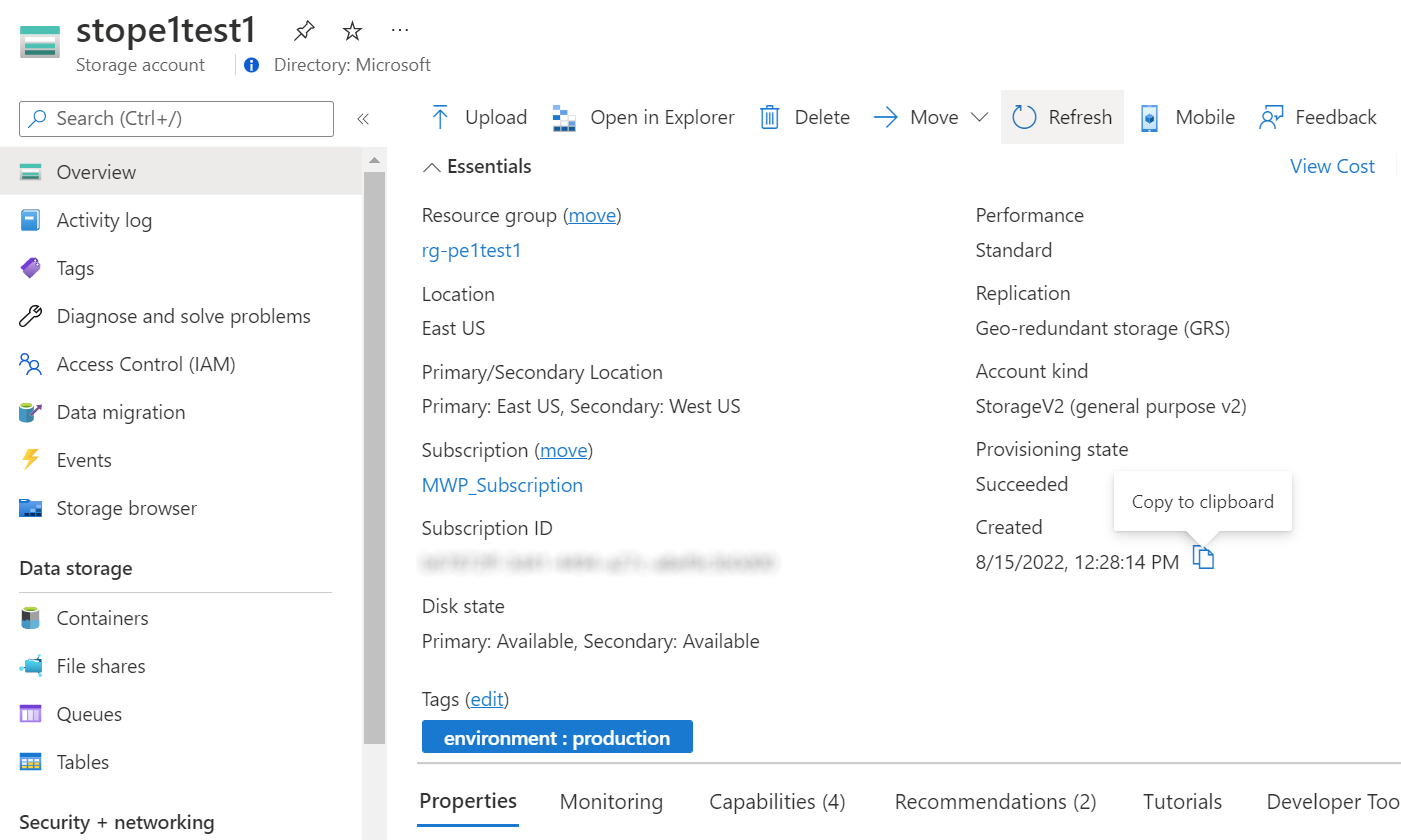Viewport: 1401px width, 840px height.
Task: Click the Upload label in the toolbar
Action: tap(496, 117)
